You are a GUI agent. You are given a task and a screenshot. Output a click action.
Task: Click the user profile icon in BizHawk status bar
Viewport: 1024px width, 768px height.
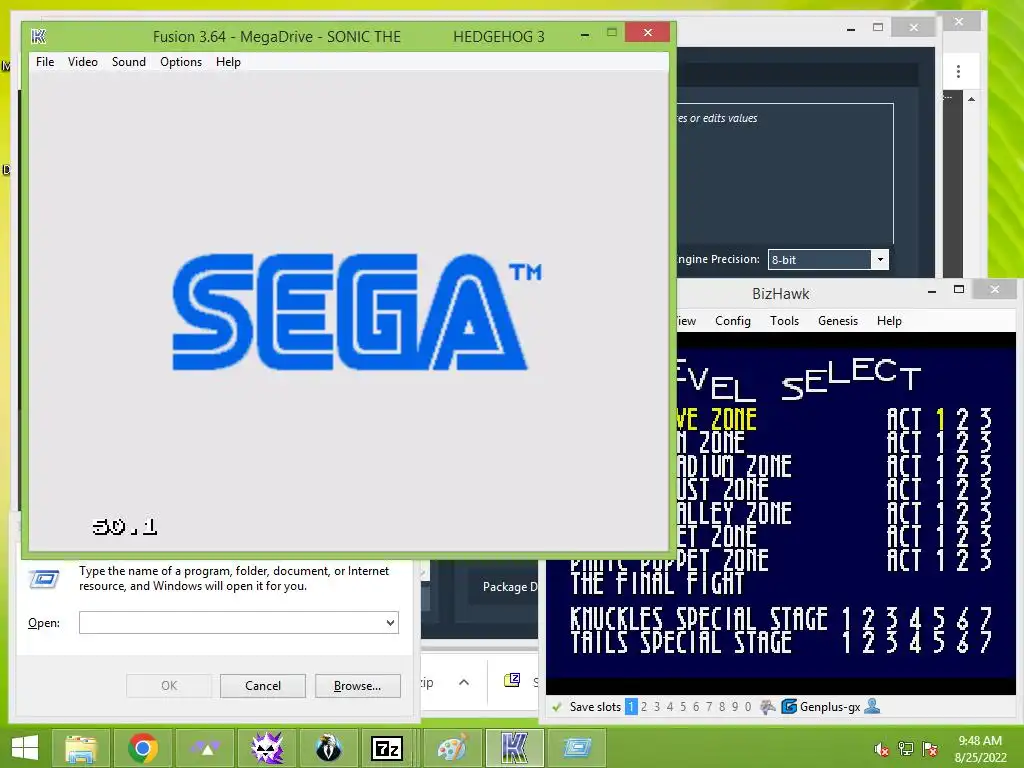click(x=872, y=707)
